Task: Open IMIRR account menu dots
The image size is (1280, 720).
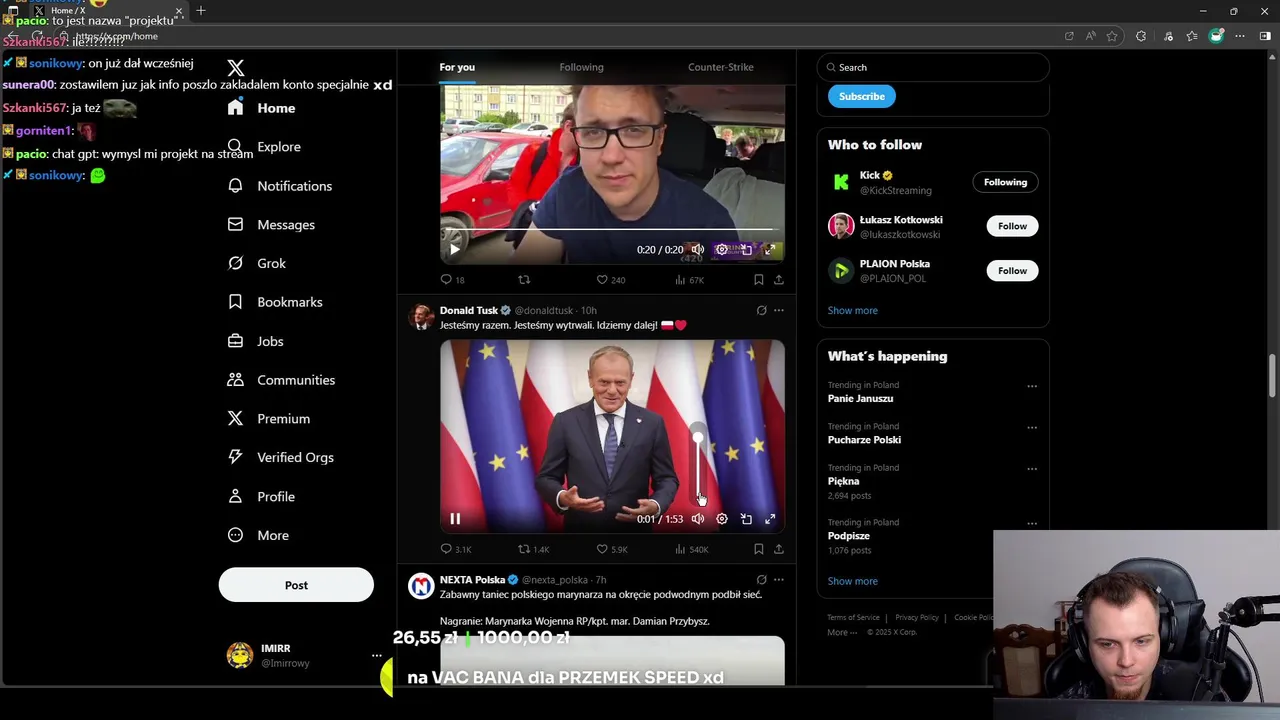Action: point(376,656)
